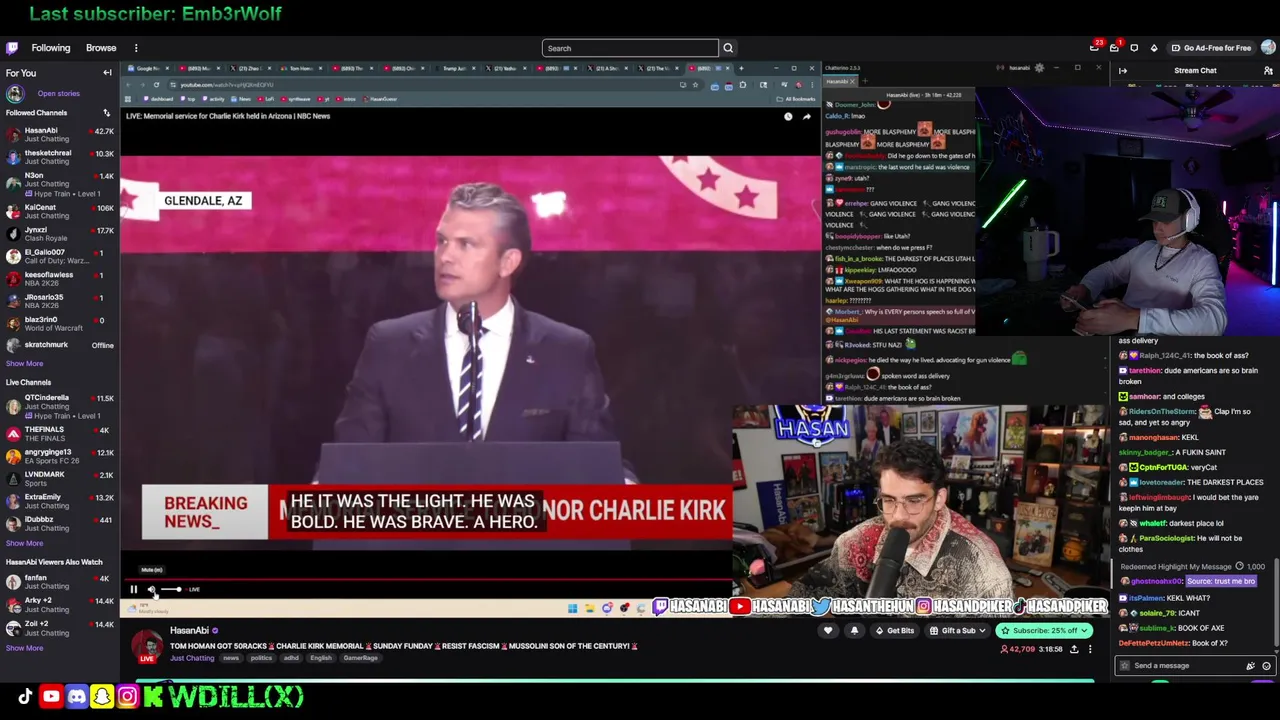The image size is (1280, 720).
Task: Open Subscribe 25% off dropdown
Action: [1043, 631]
